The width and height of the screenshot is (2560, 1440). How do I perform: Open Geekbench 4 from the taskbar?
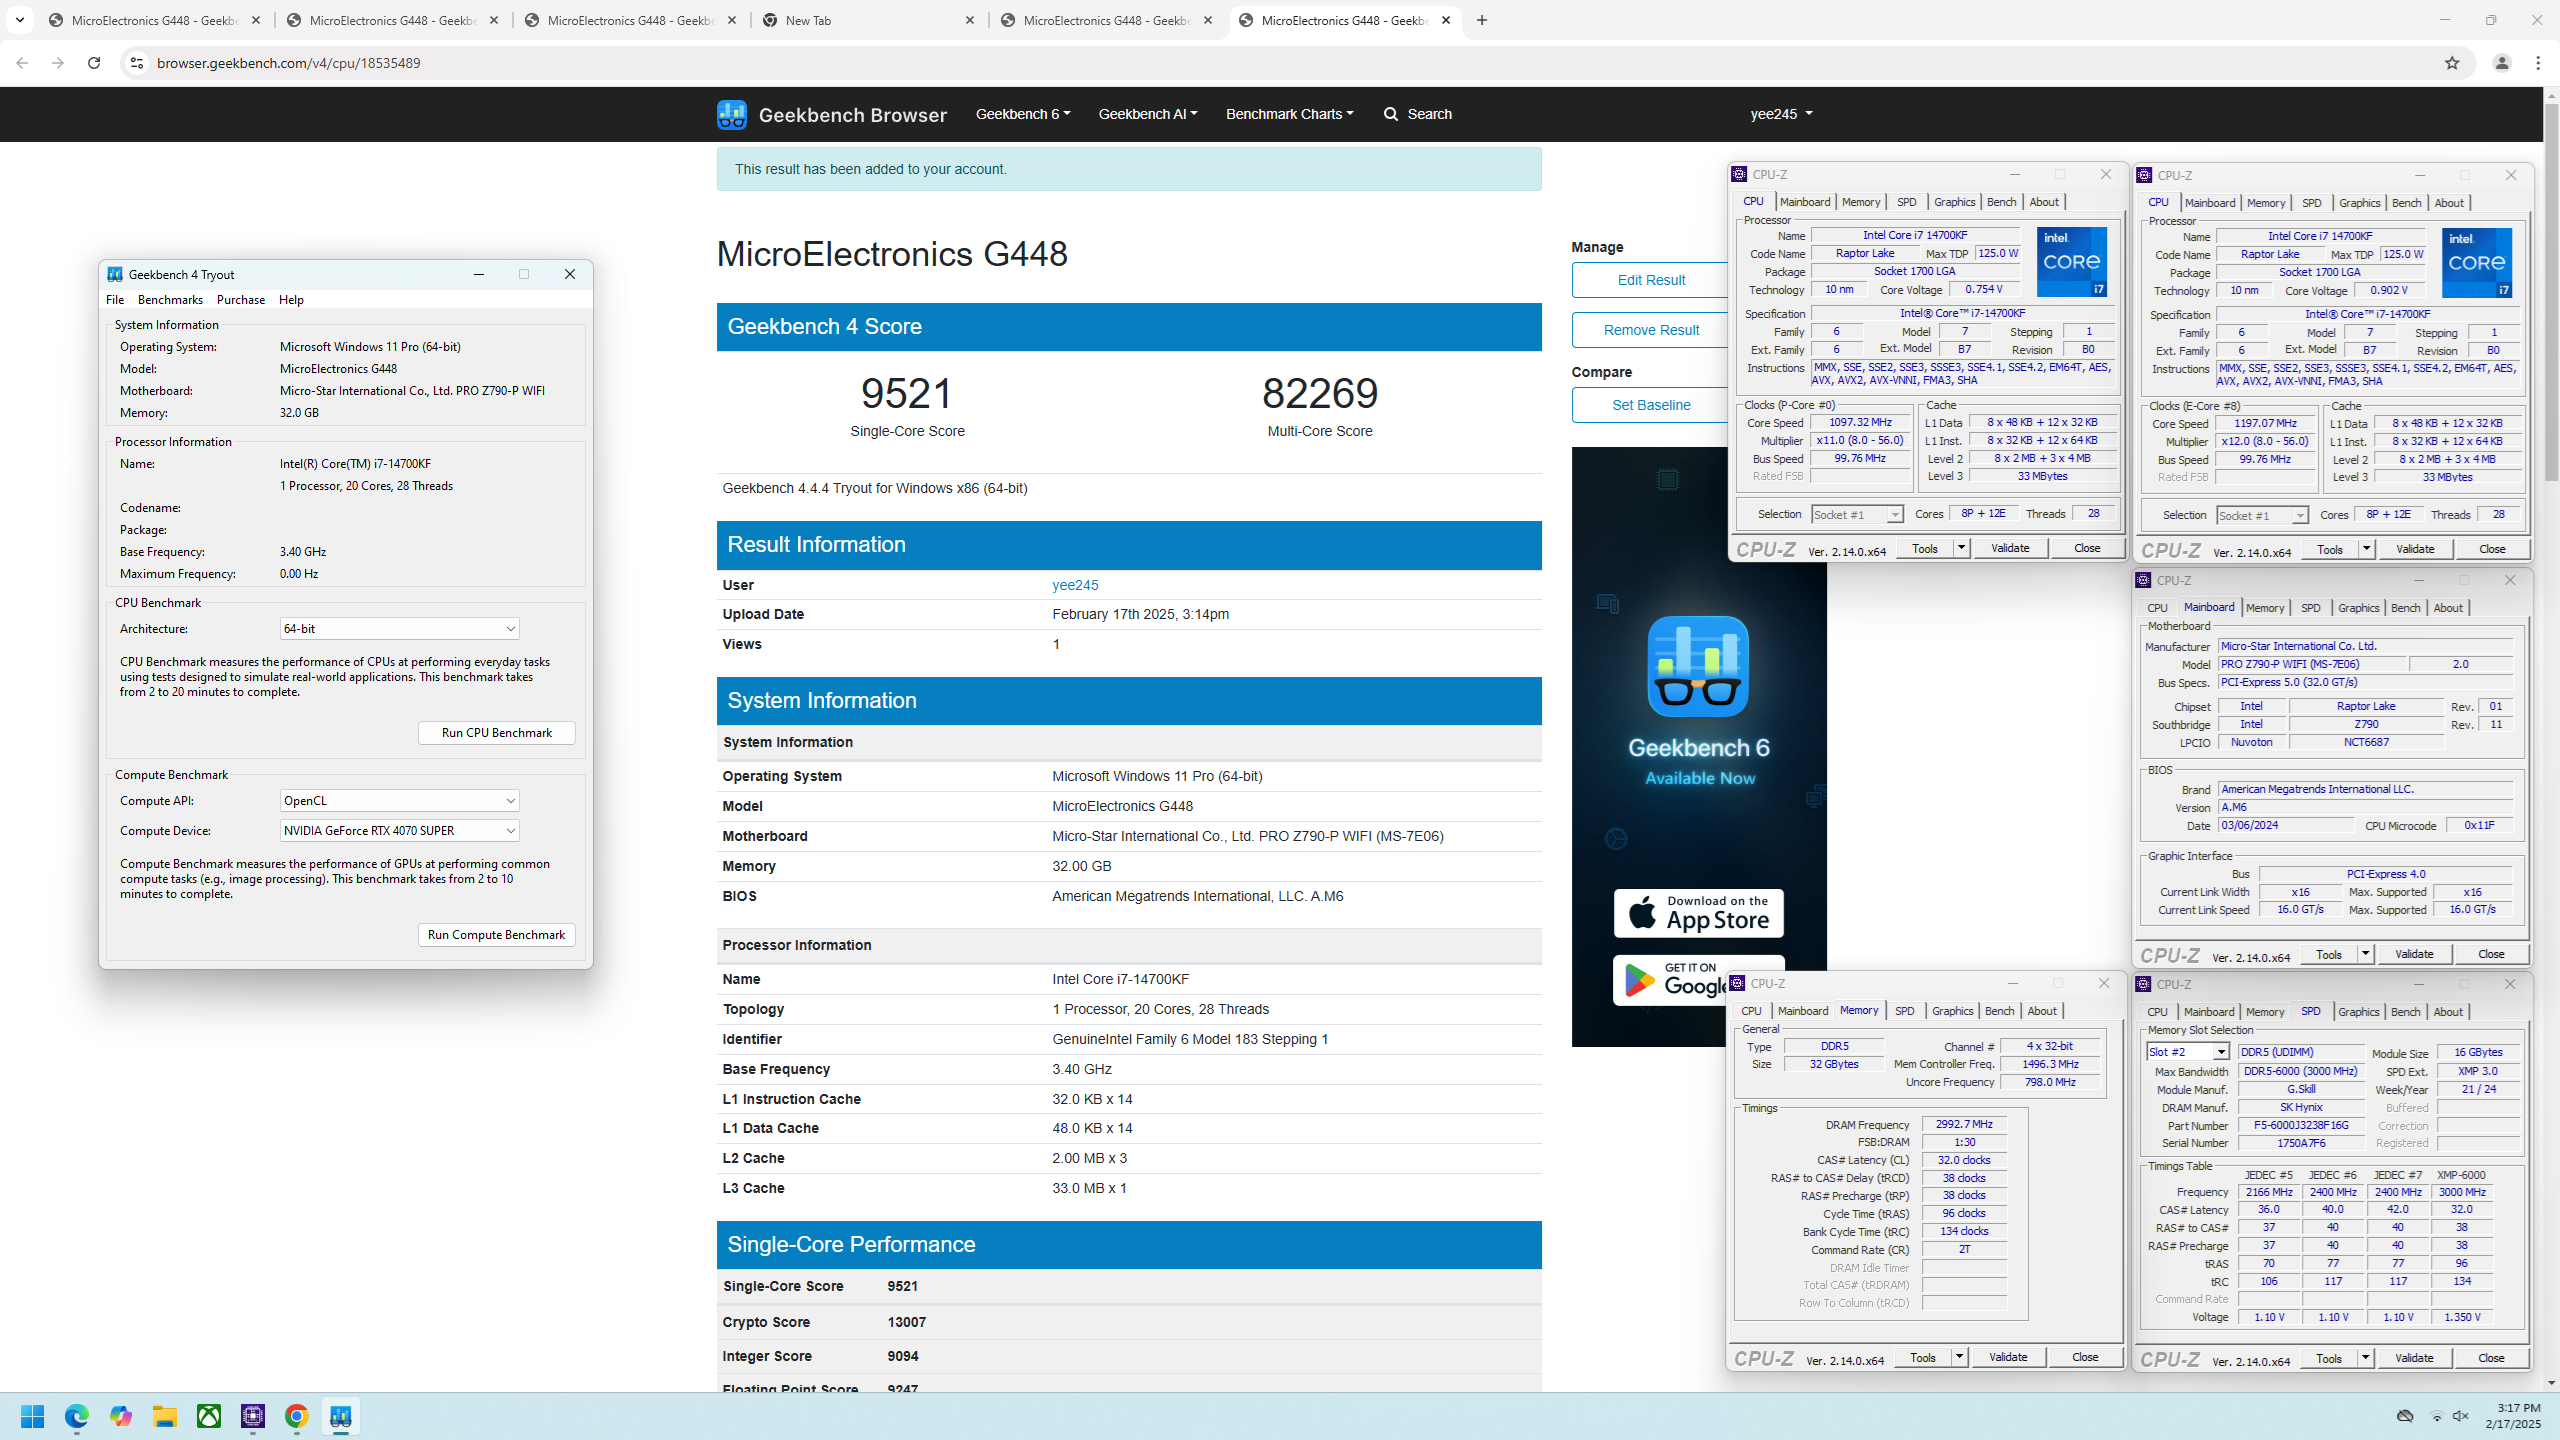coord(341,1416)
